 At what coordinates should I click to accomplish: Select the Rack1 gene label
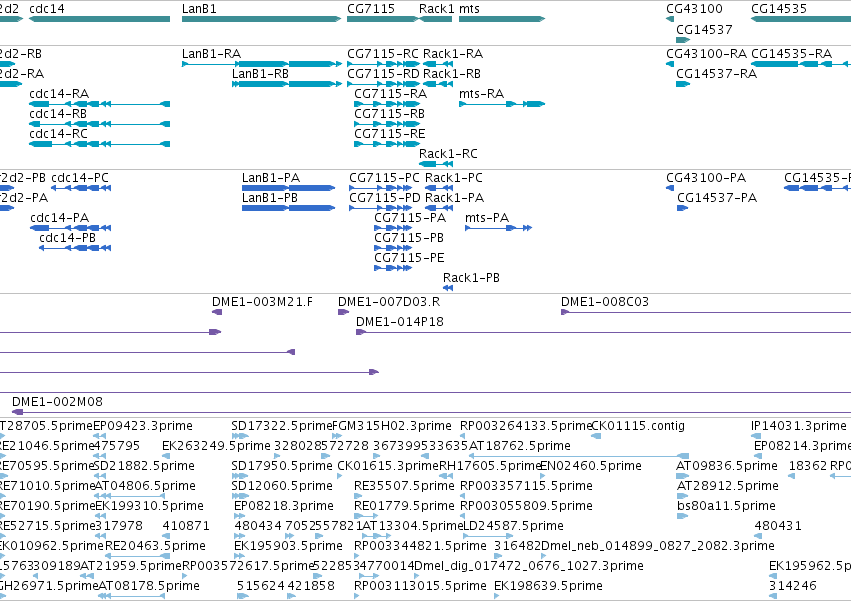pos(436,9)
